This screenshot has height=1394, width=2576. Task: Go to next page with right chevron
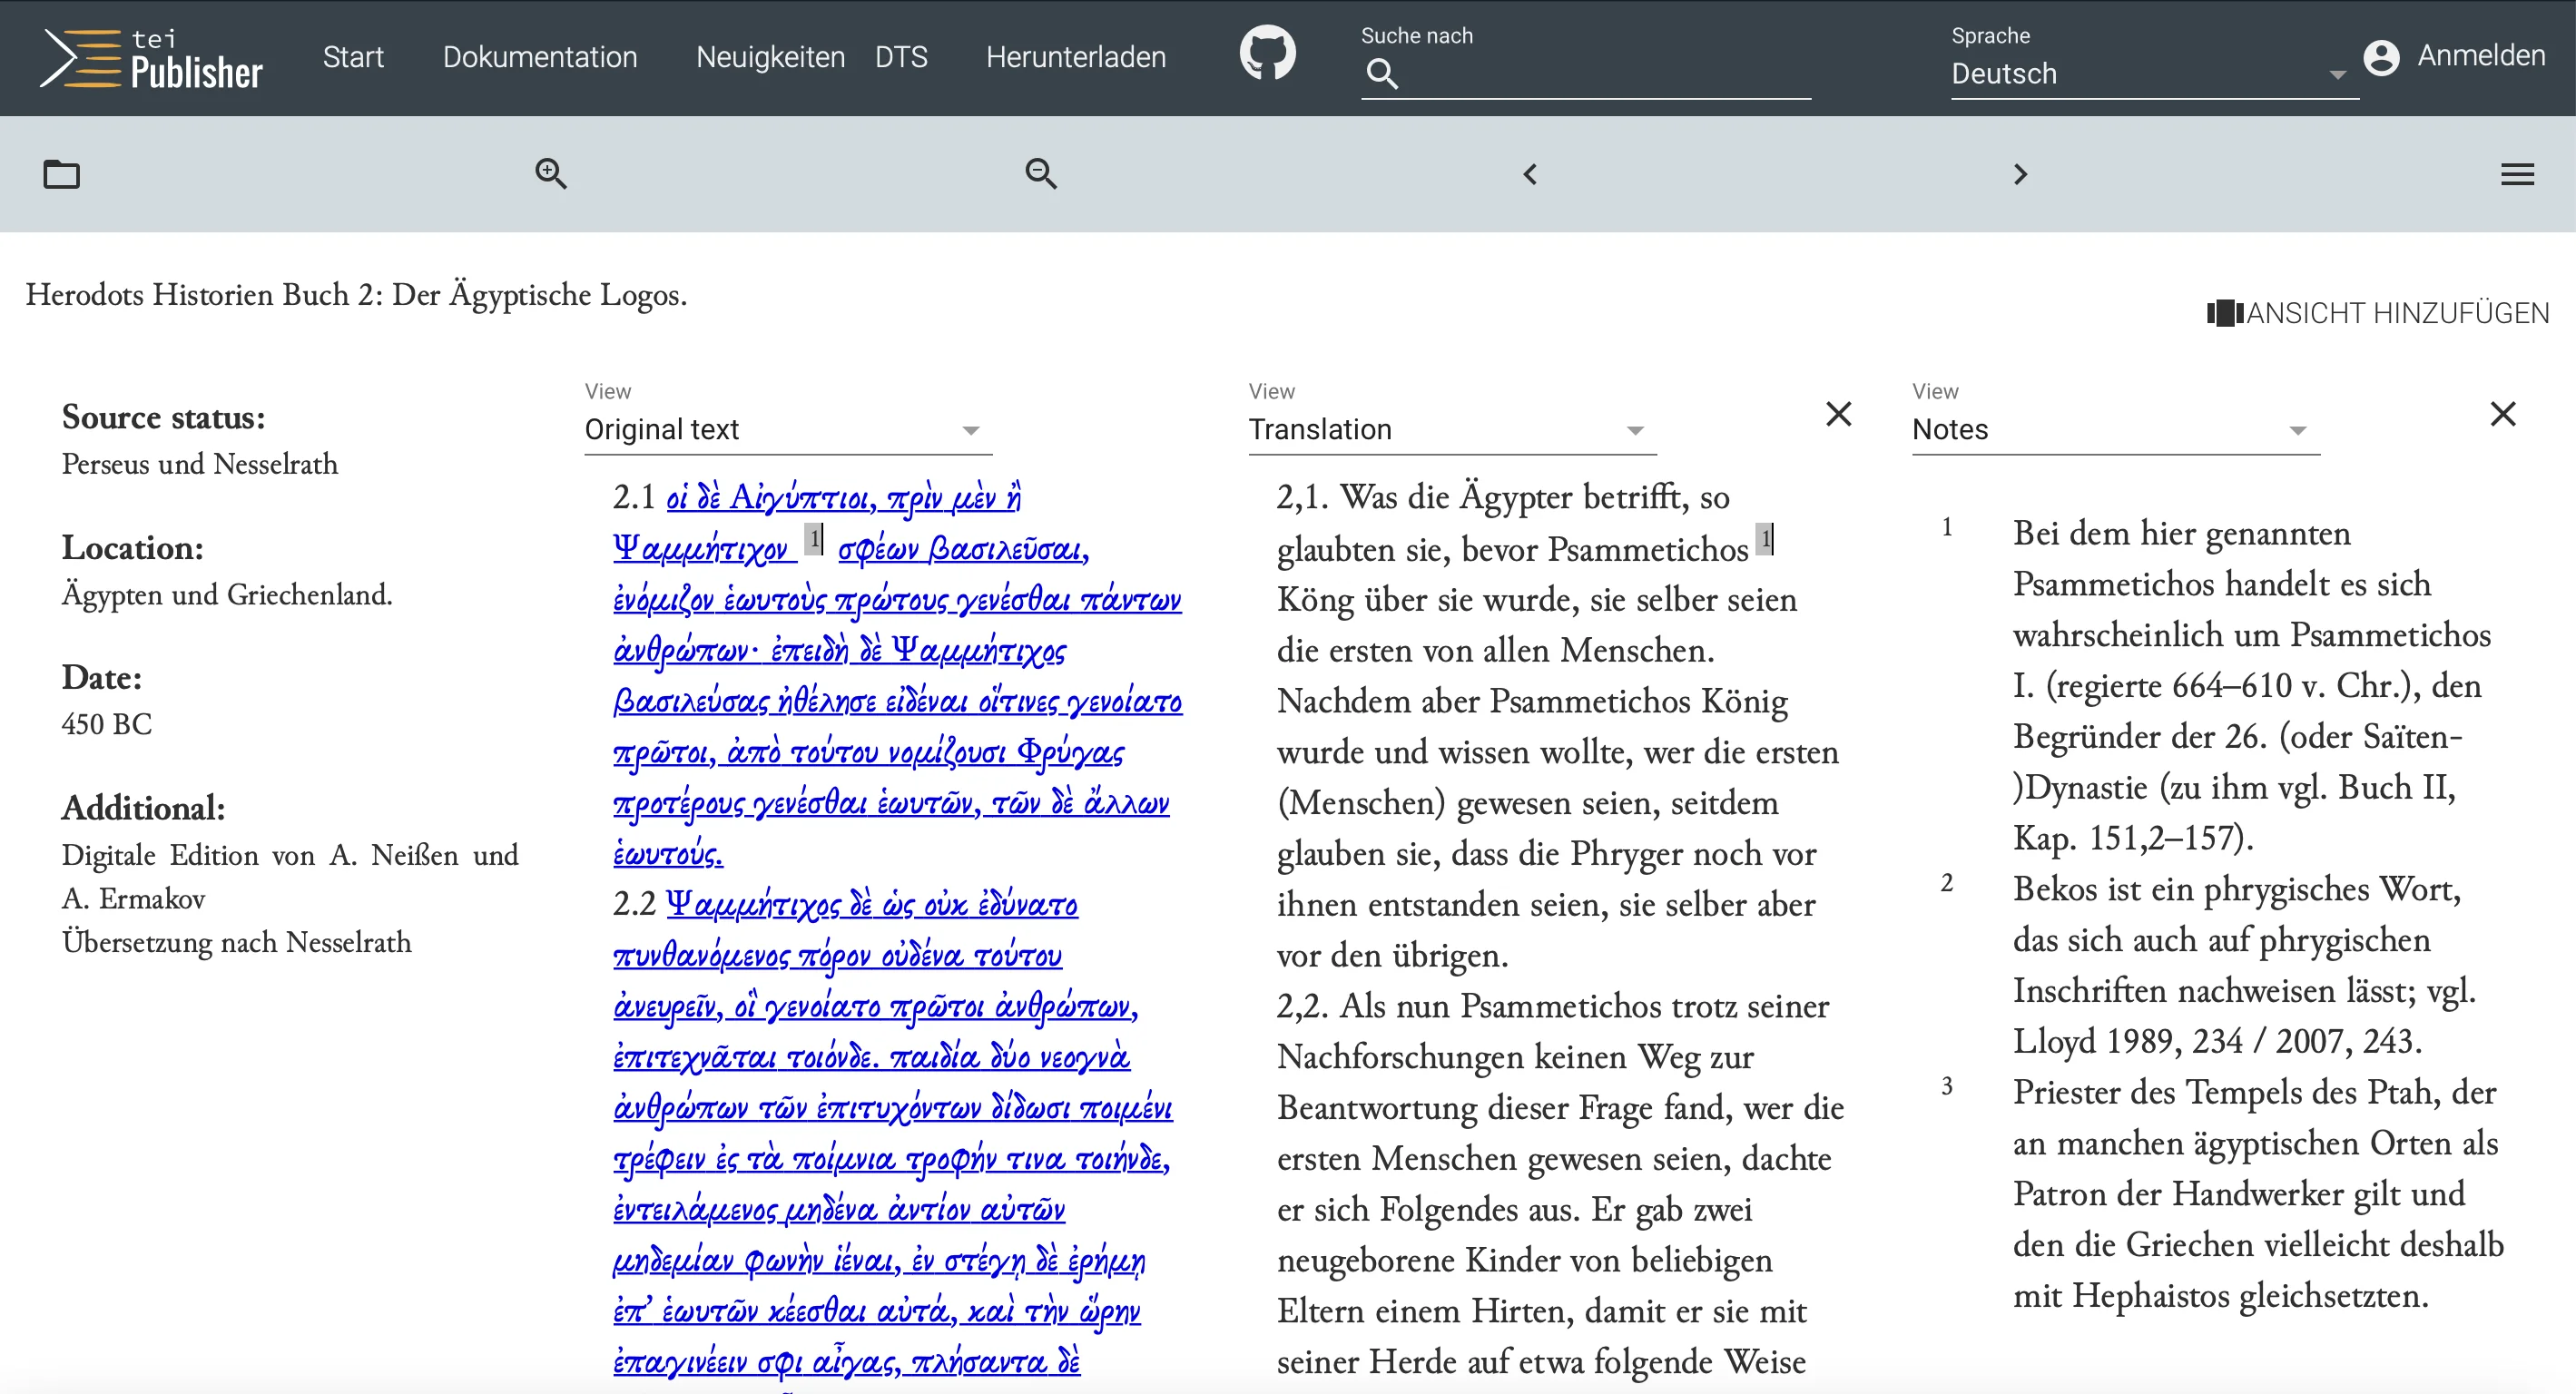pyautogui.click(x=2020, y=174)
